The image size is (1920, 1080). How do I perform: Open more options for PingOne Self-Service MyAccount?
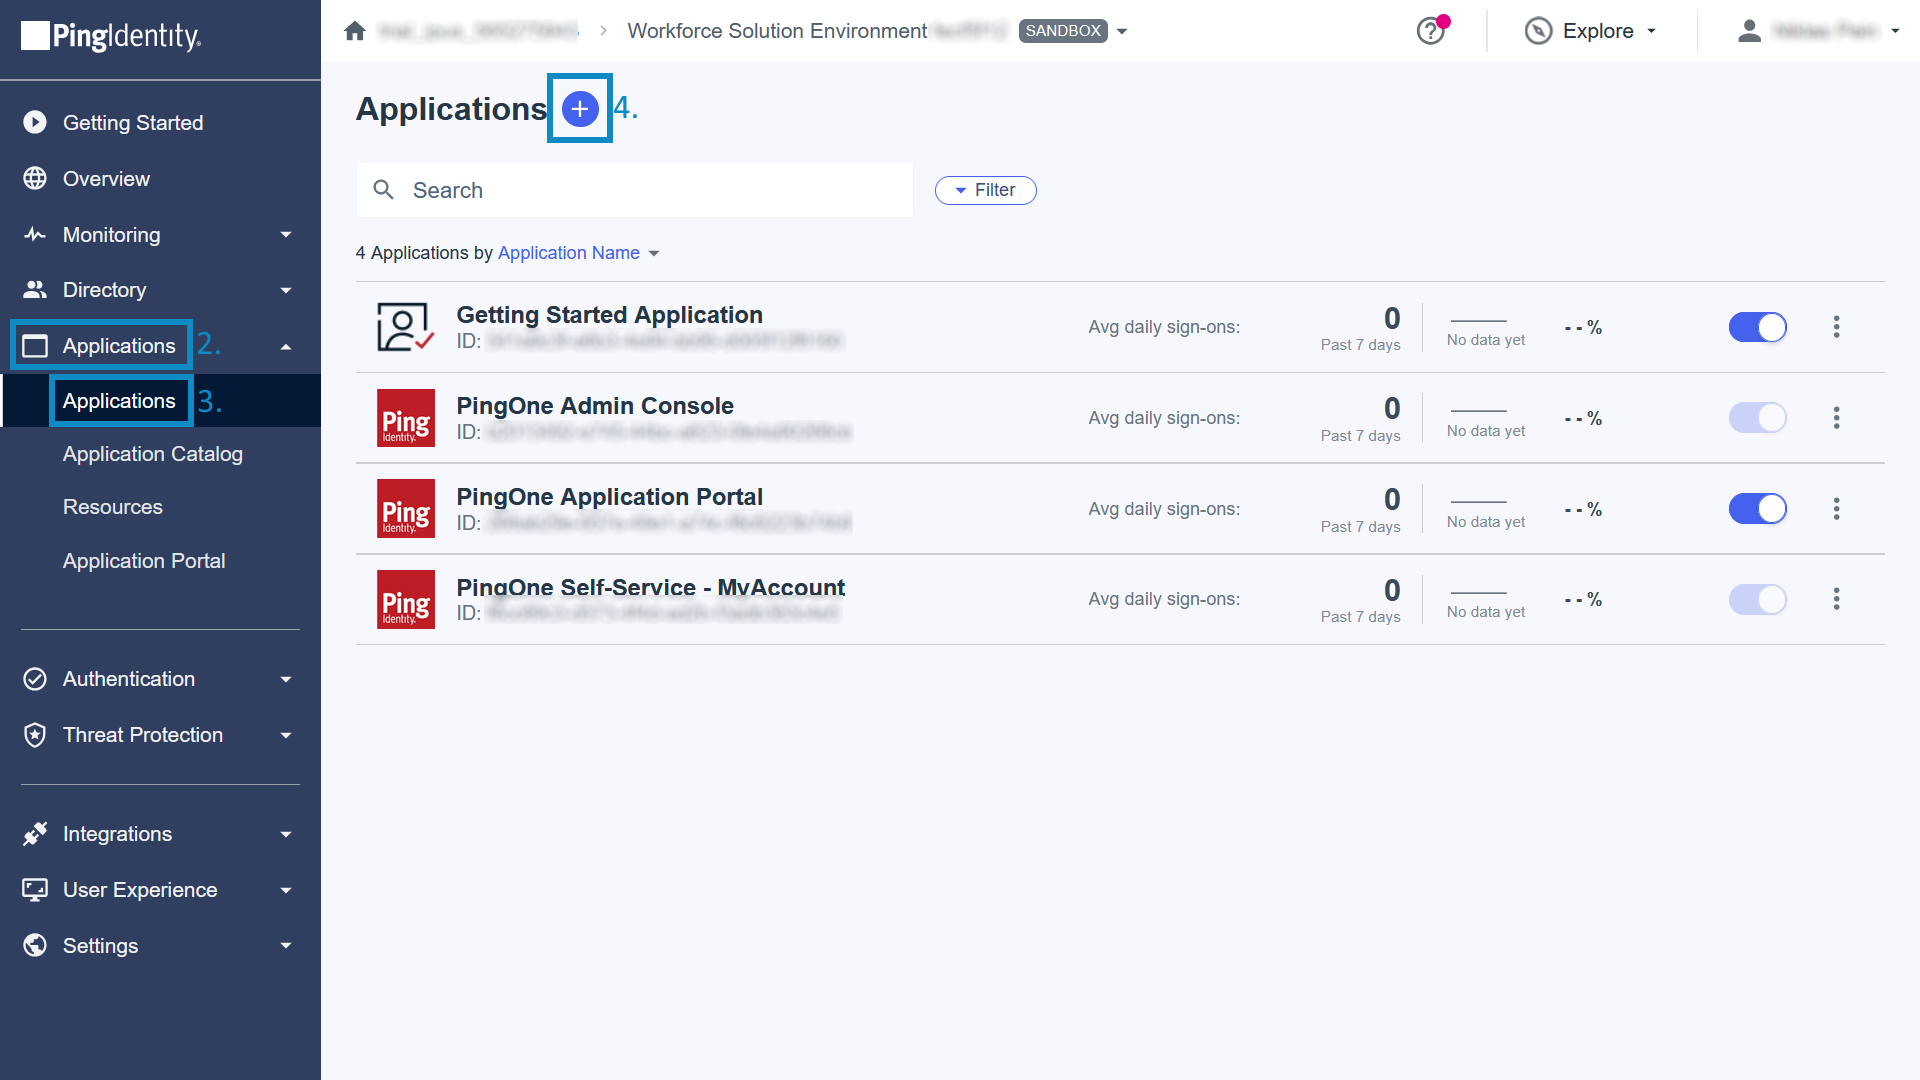click(1836, 599)
